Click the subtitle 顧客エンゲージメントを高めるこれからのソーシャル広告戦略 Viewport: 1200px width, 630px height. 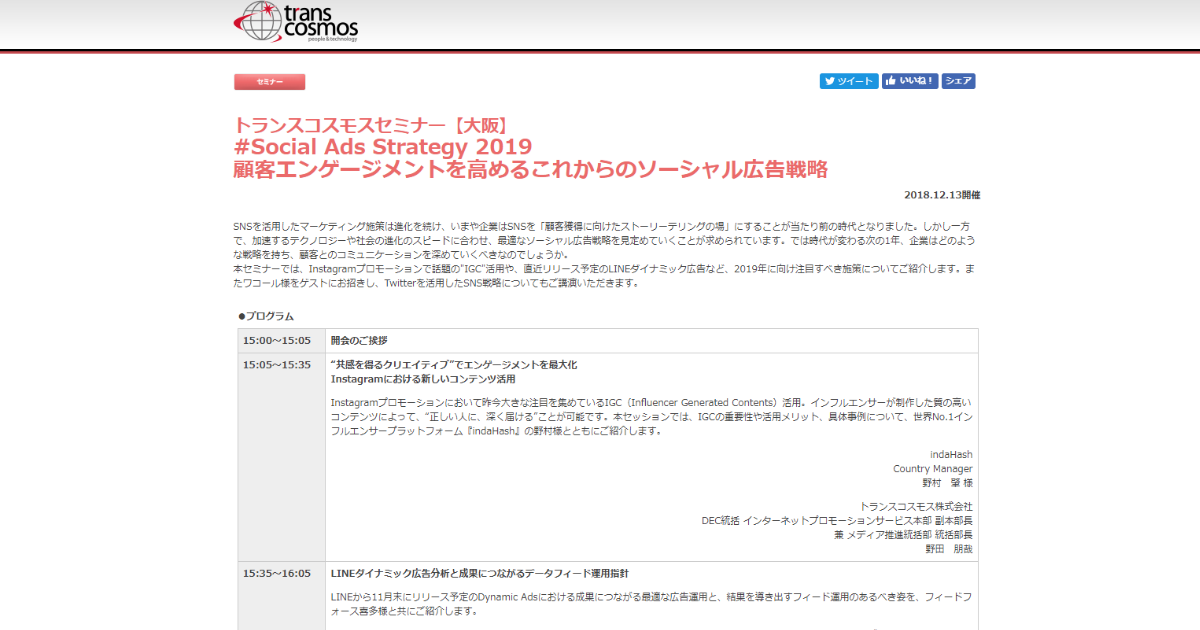(531, 169)
